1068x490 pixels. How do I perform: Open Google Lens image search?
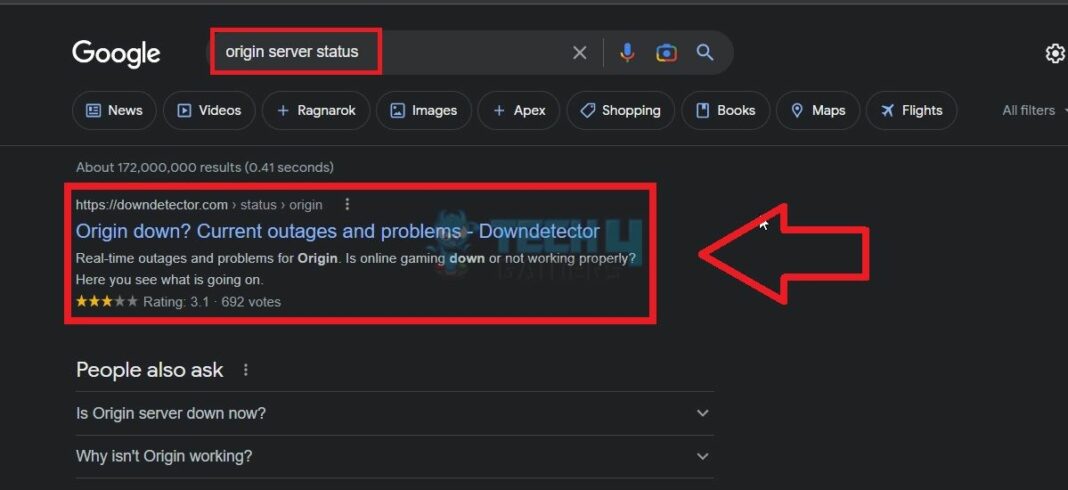click(666, 53)
